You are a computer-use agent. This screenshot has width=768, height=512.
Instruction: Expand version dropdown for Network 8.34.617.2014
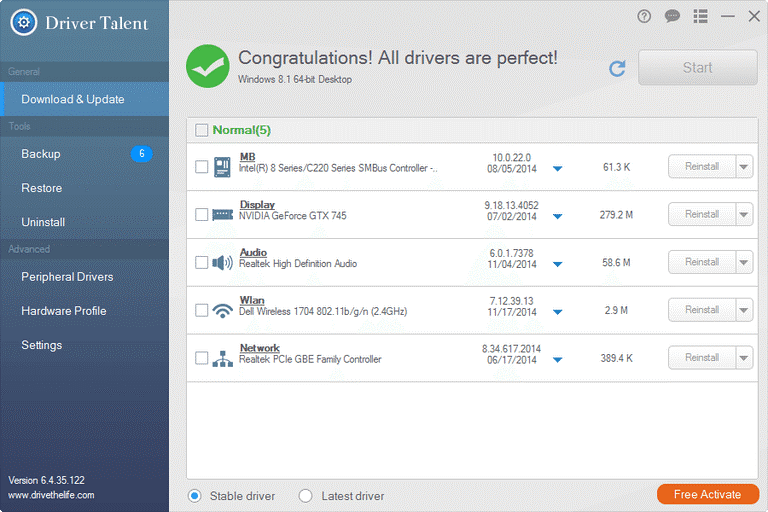557,360
